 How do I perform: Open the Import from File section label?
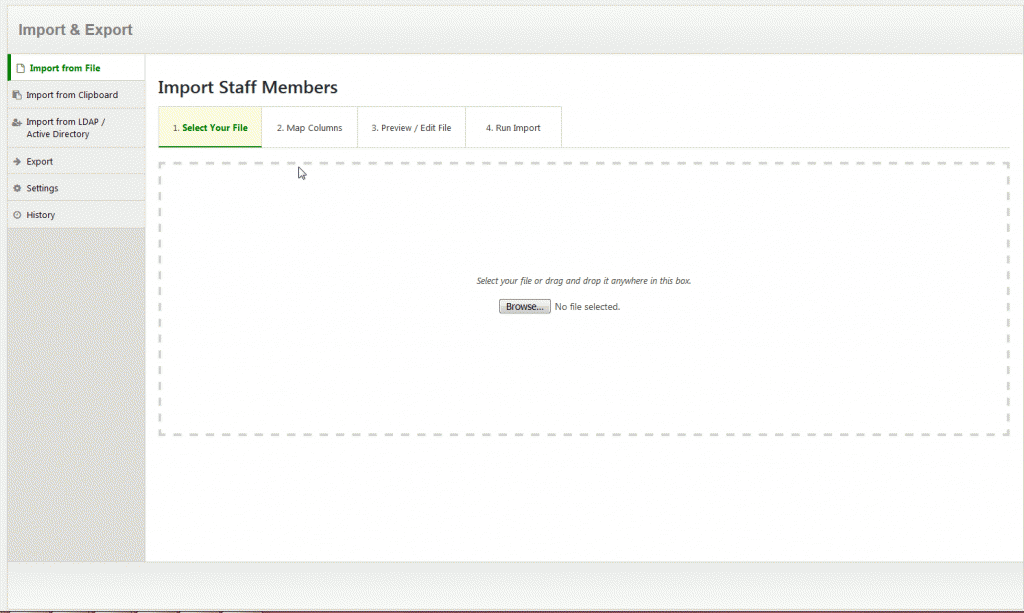pos(65,68)
